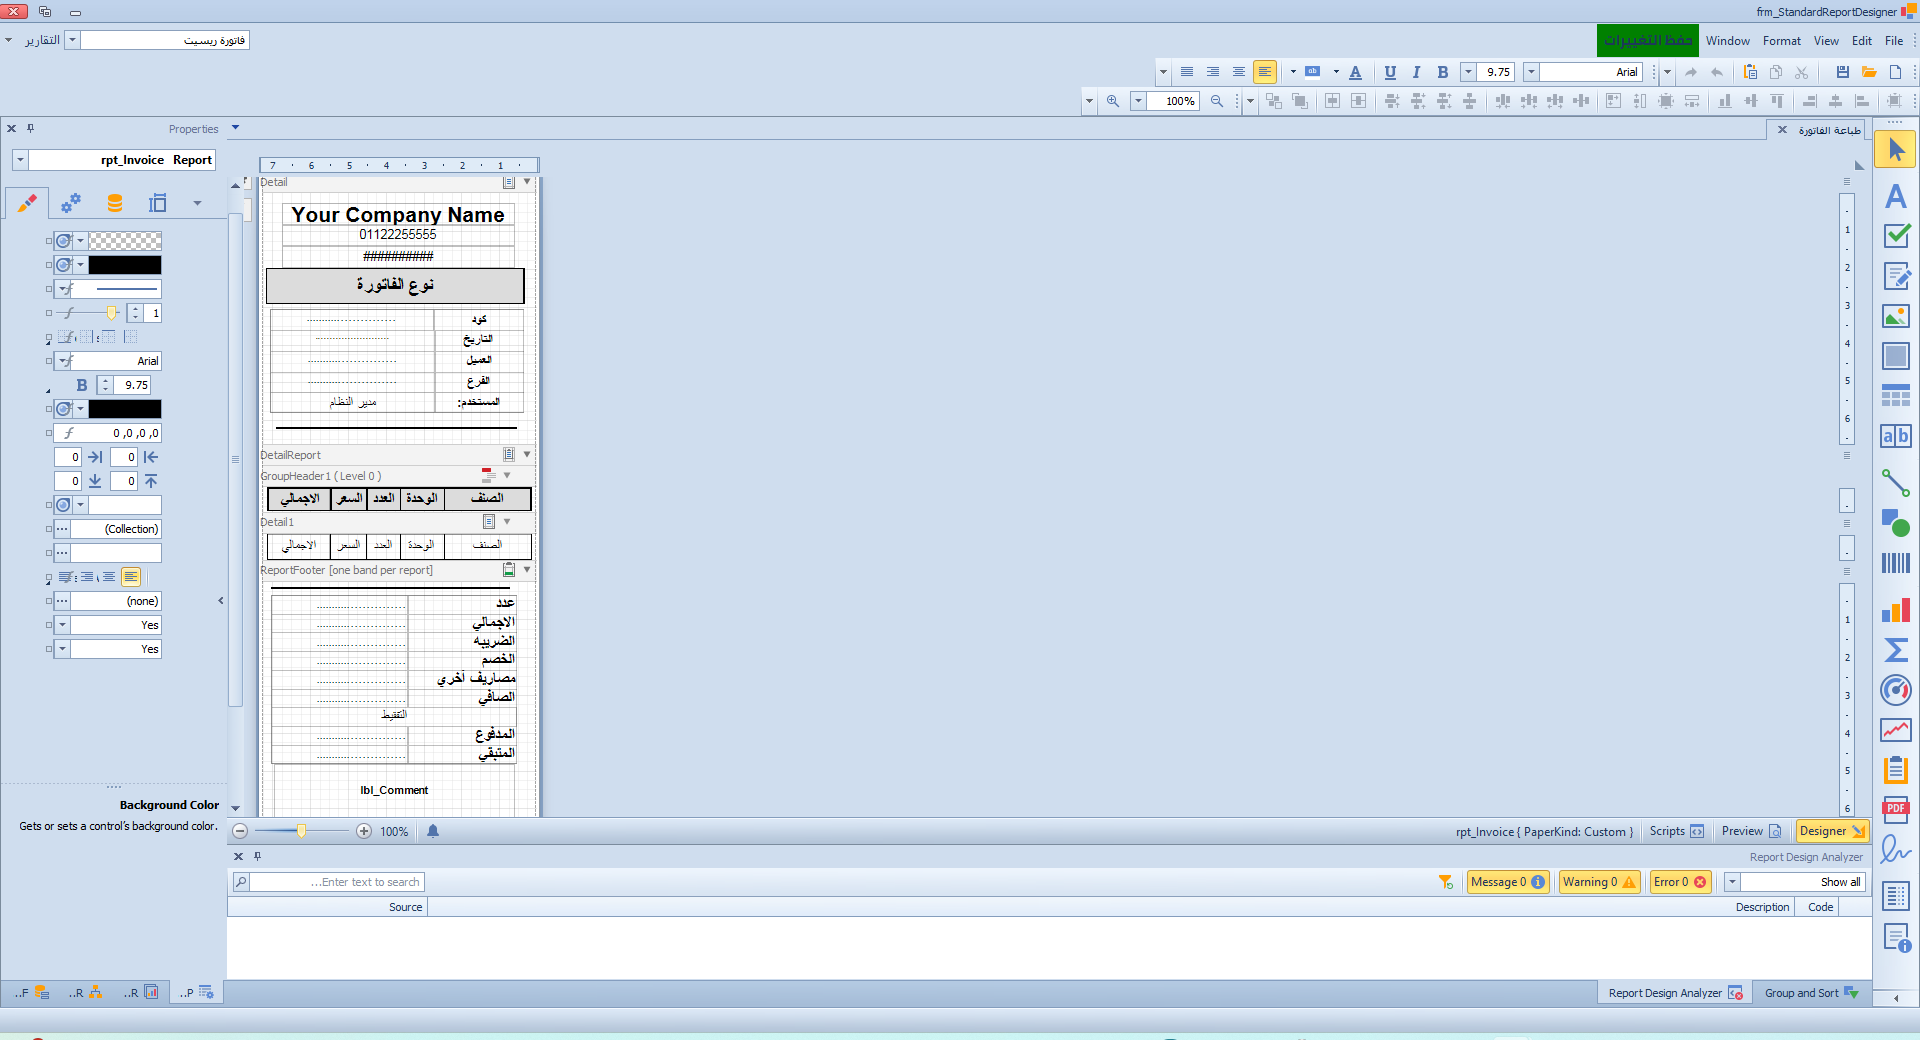Toggle Bold in the formatting toolbar
The width and height of the screenshot is (1920, 1040).
pos(1442,72)
